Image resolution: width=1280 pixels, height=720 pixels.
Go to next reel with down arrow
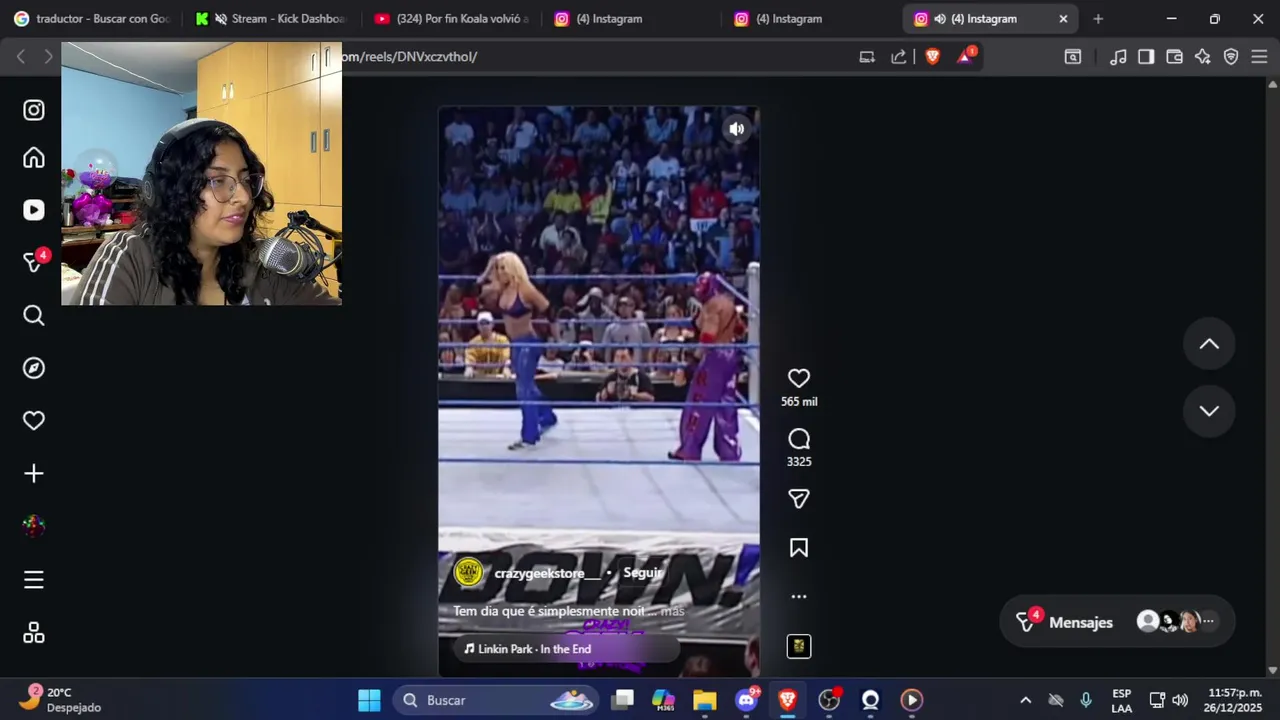[1209, 411]
